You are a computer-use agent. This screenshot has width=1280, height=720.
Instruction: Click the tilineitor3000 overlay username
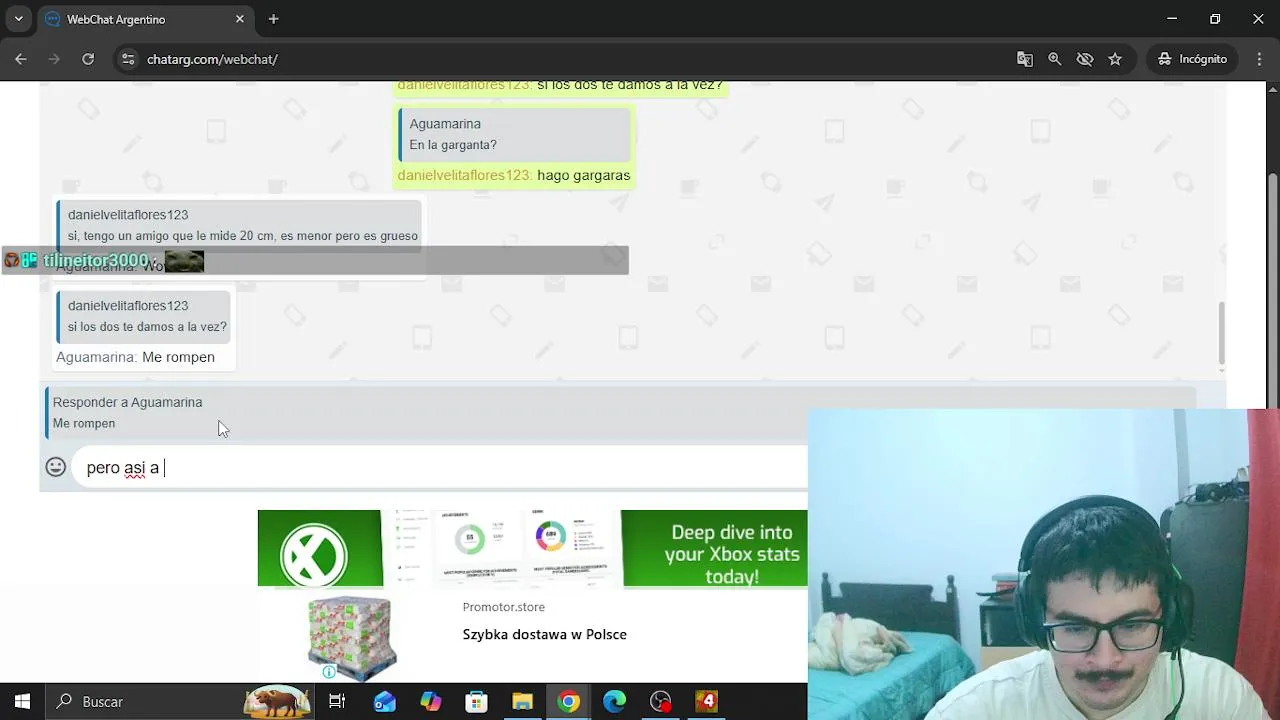(96, 261)
